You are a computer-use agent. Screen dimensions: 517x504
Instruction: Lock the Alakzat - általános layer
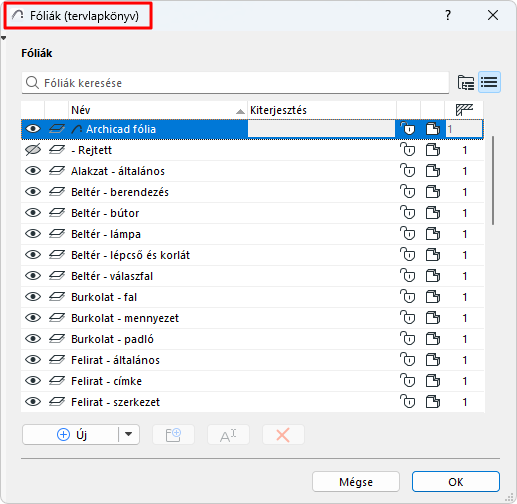[x=408, y=171]
